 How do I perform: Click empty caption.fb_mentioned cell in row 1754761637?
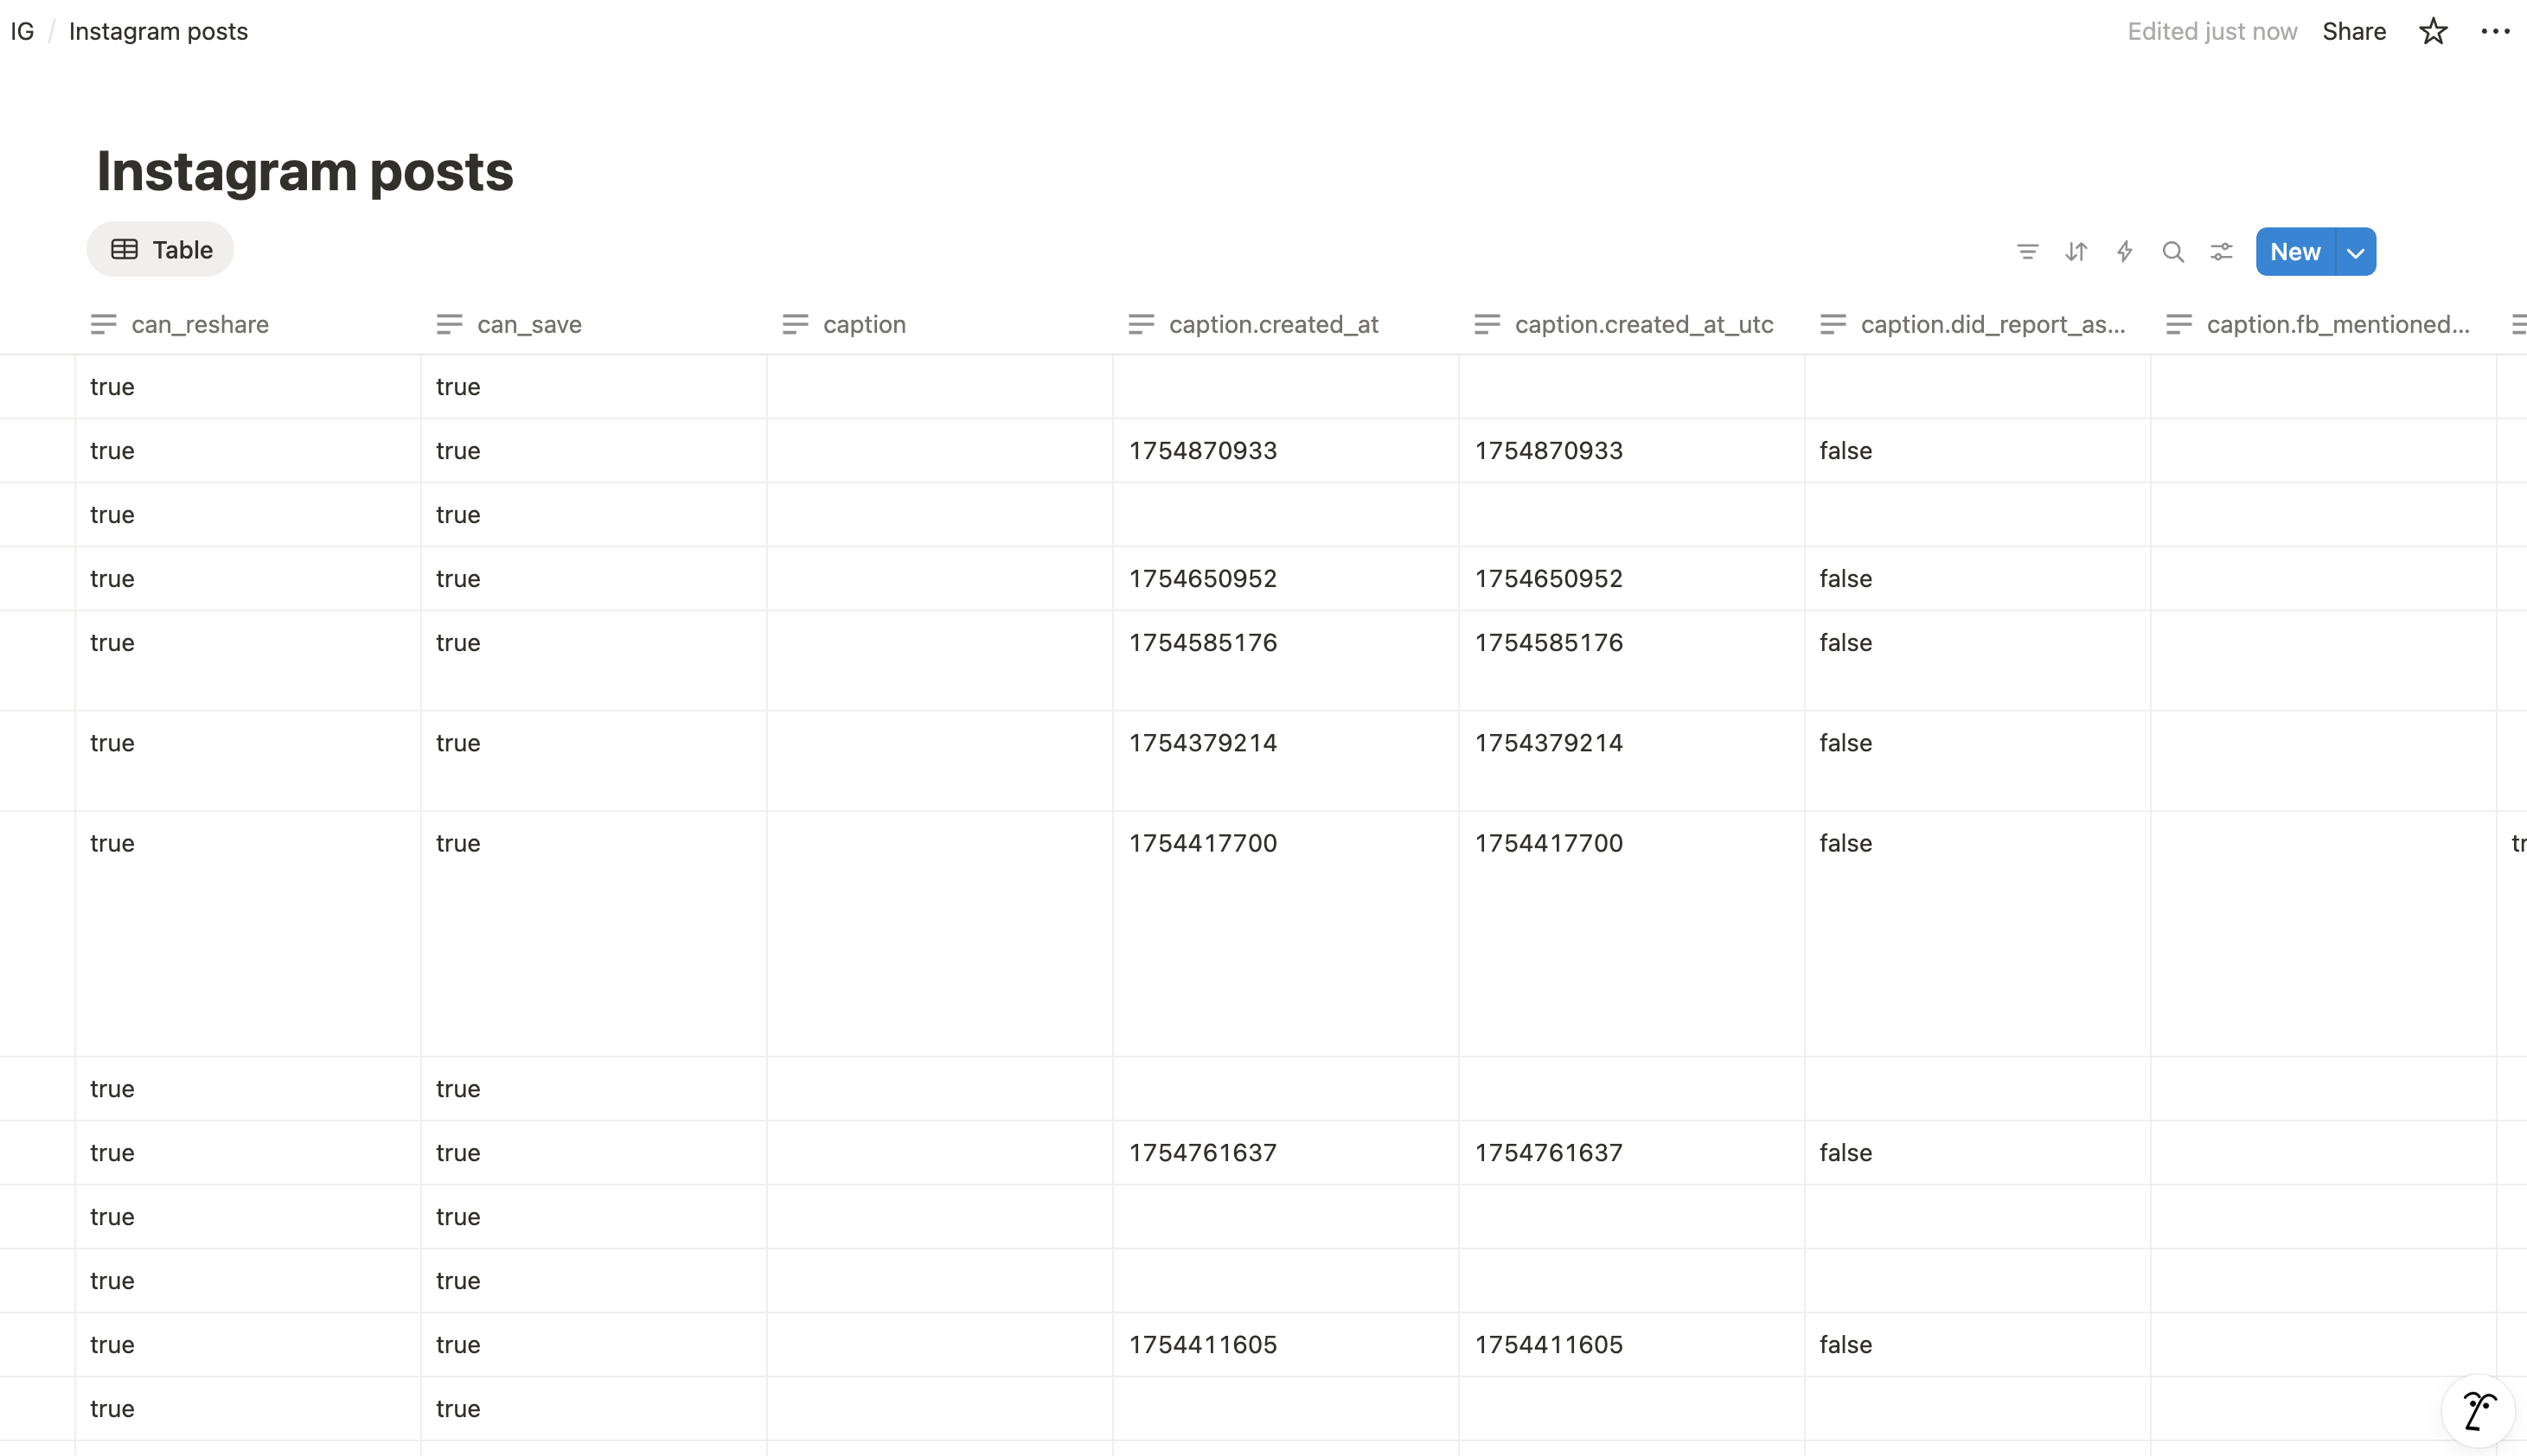pyautogui.click(x=2324, y=1153)
